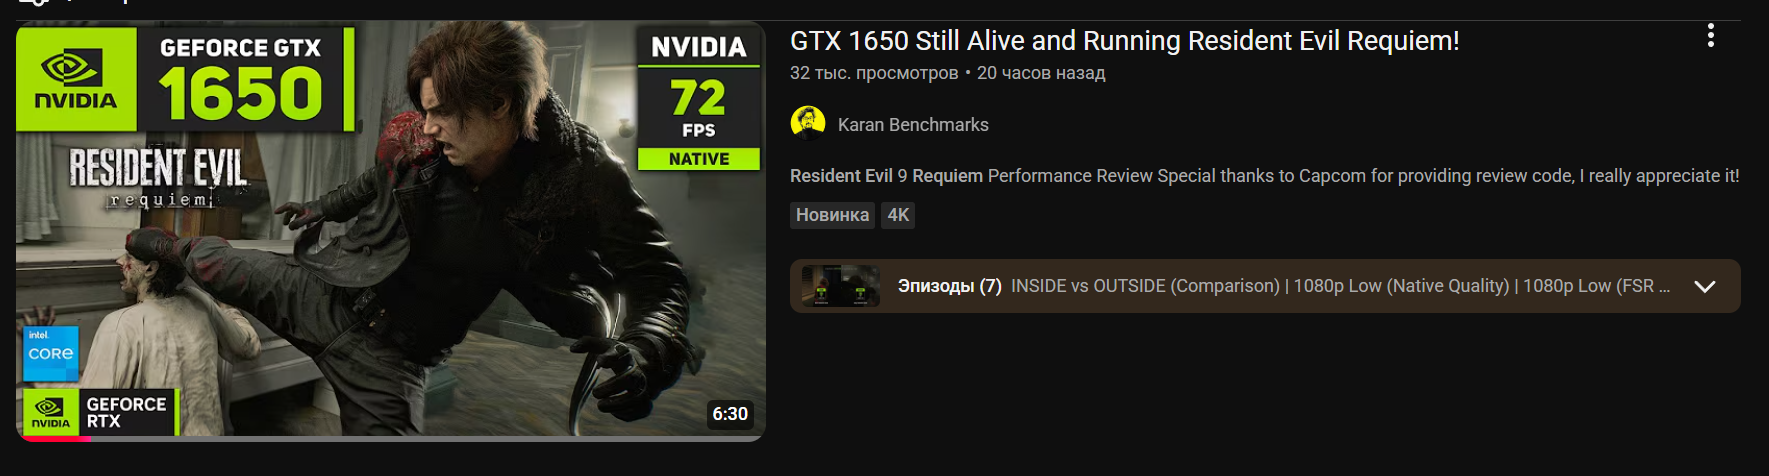Open the GTX 1650 Still Alive video title
1769x476 pixels.
pyautogui.click(x=1124, y=41)
